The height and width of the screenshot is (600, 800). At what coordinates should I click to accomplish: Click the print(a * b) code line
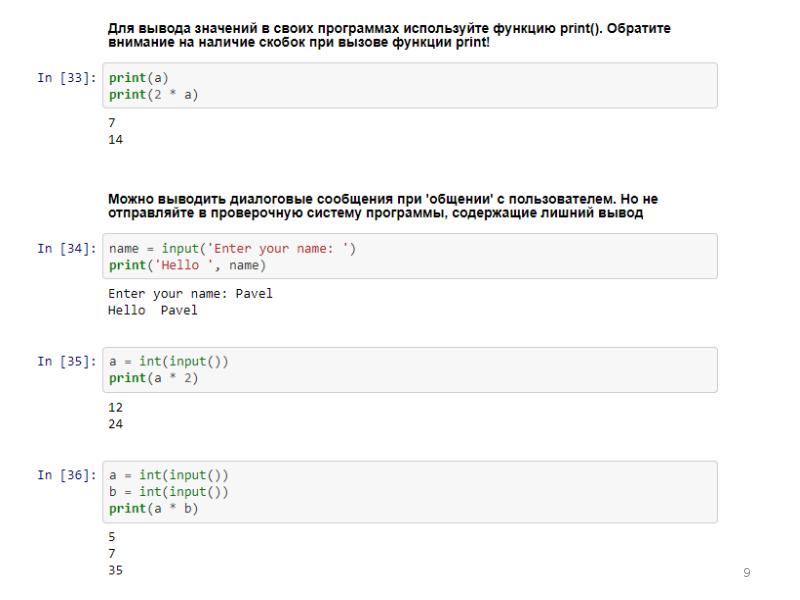(153, 509)
